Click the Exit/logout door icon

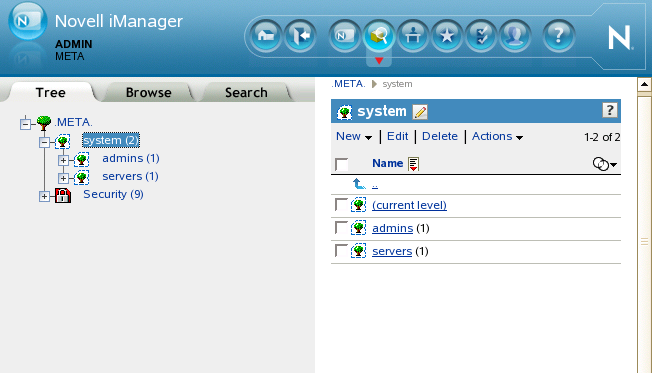pyautogui.click(x=300, y=36)
